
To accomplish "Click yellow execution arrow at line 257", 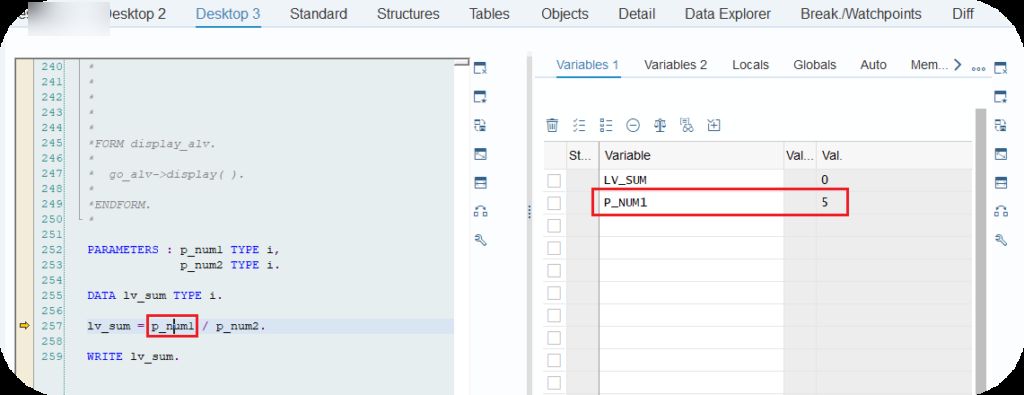I will tap(25, 325).
